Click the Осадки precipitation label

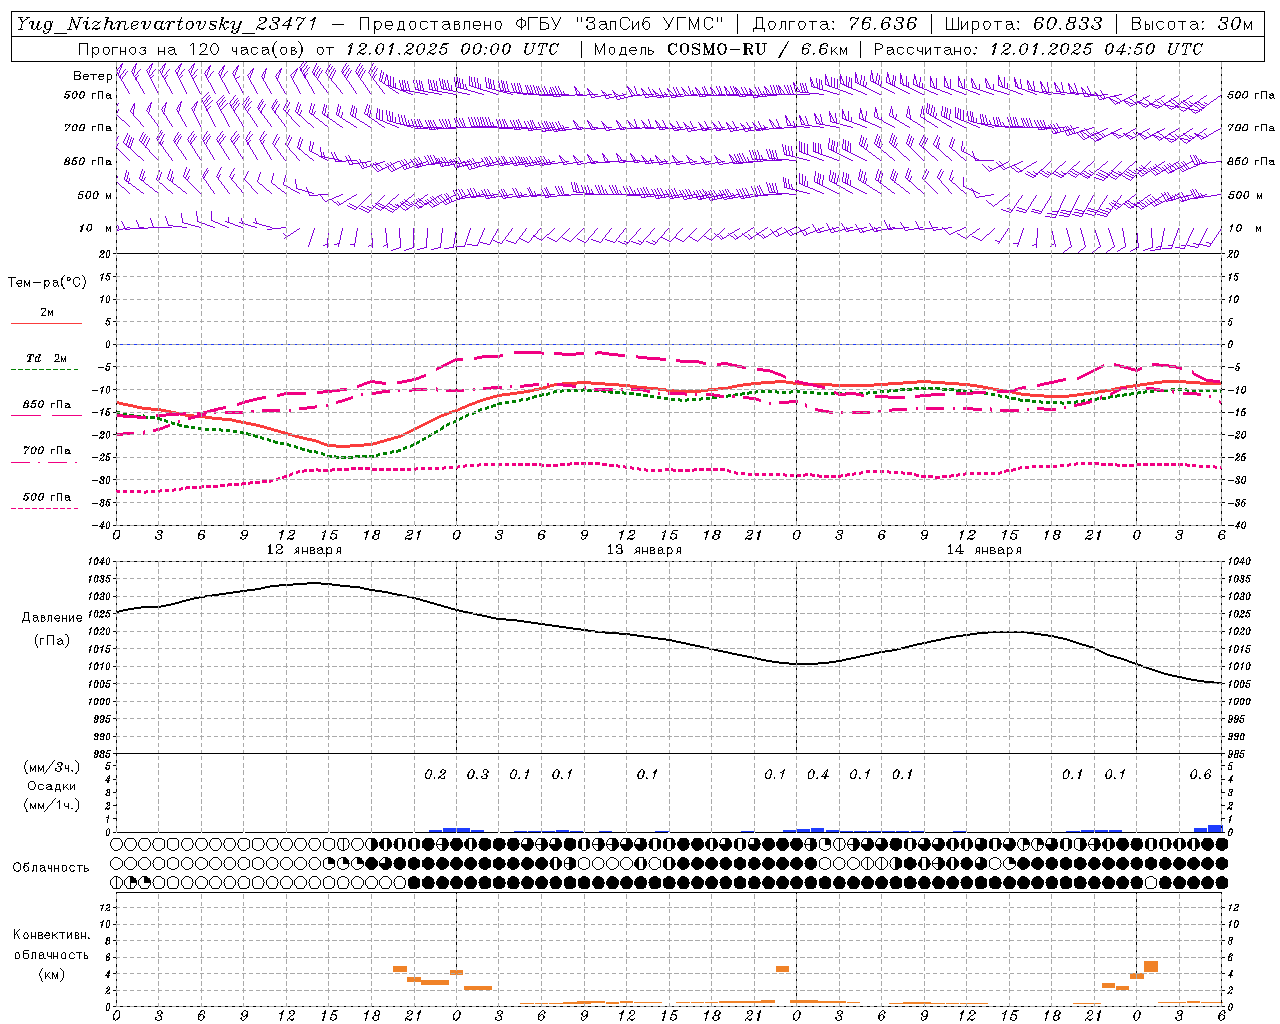(x=52, y=786)
